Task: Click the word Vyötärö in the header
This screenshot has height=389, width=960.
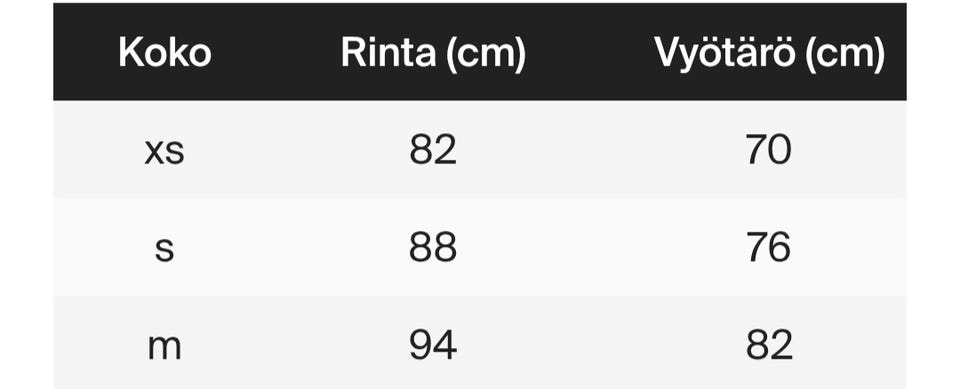Action: pyautogui.click(x=726, y=53)
